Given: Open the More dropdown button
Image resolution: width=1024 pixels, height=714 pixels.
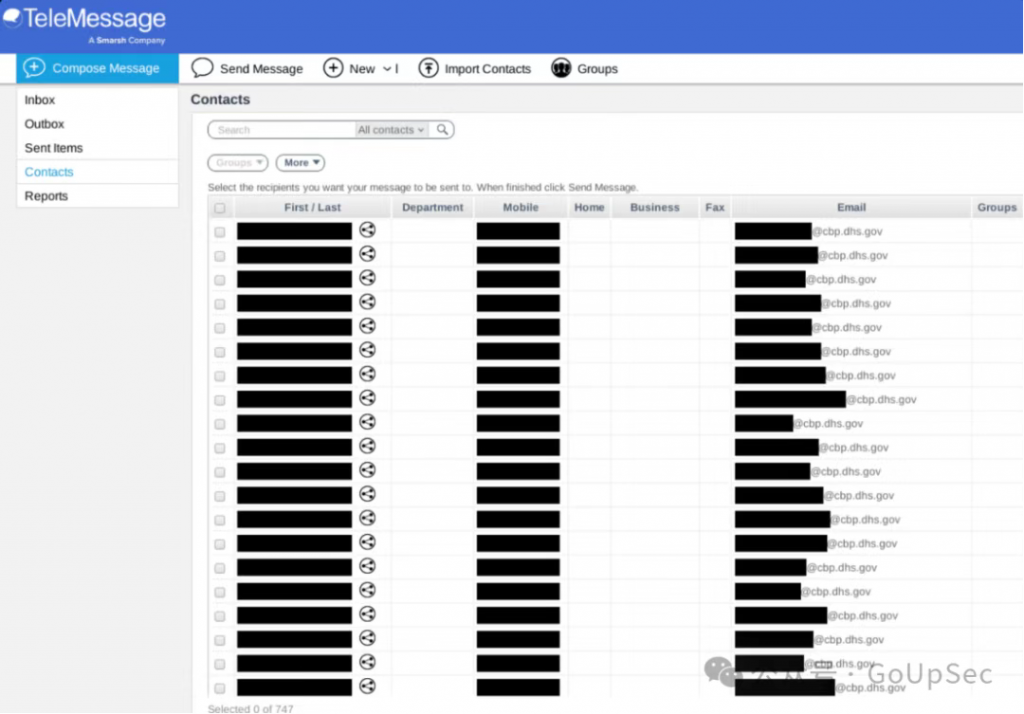Looking at the screenshot, I should pos(300,162).
